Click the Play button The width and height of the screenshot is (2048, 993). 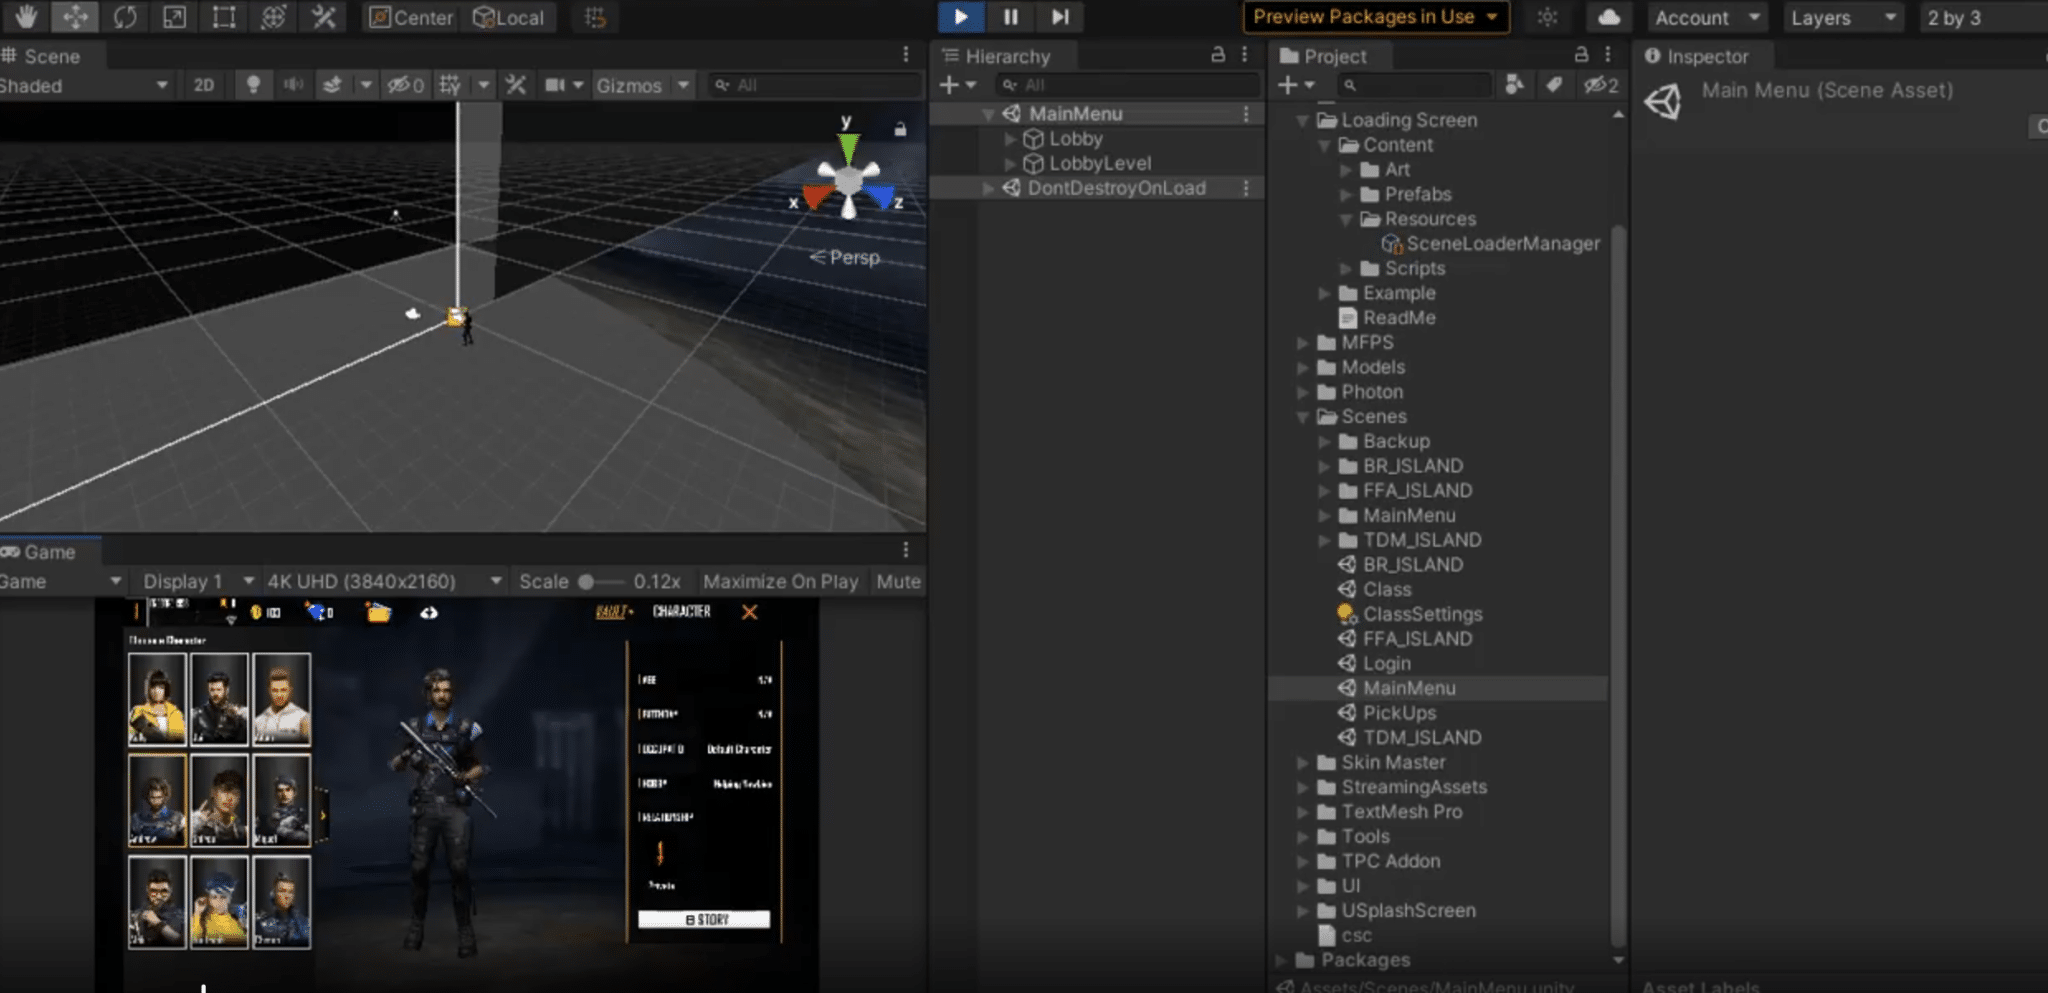click(x=961, y=17)
